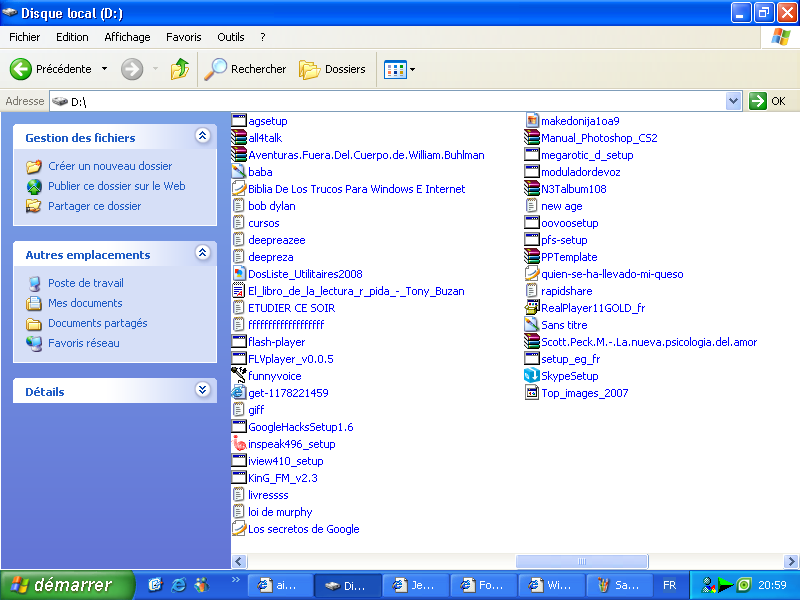
Task: Go up one folder level icon
Action: click(180, 69)
